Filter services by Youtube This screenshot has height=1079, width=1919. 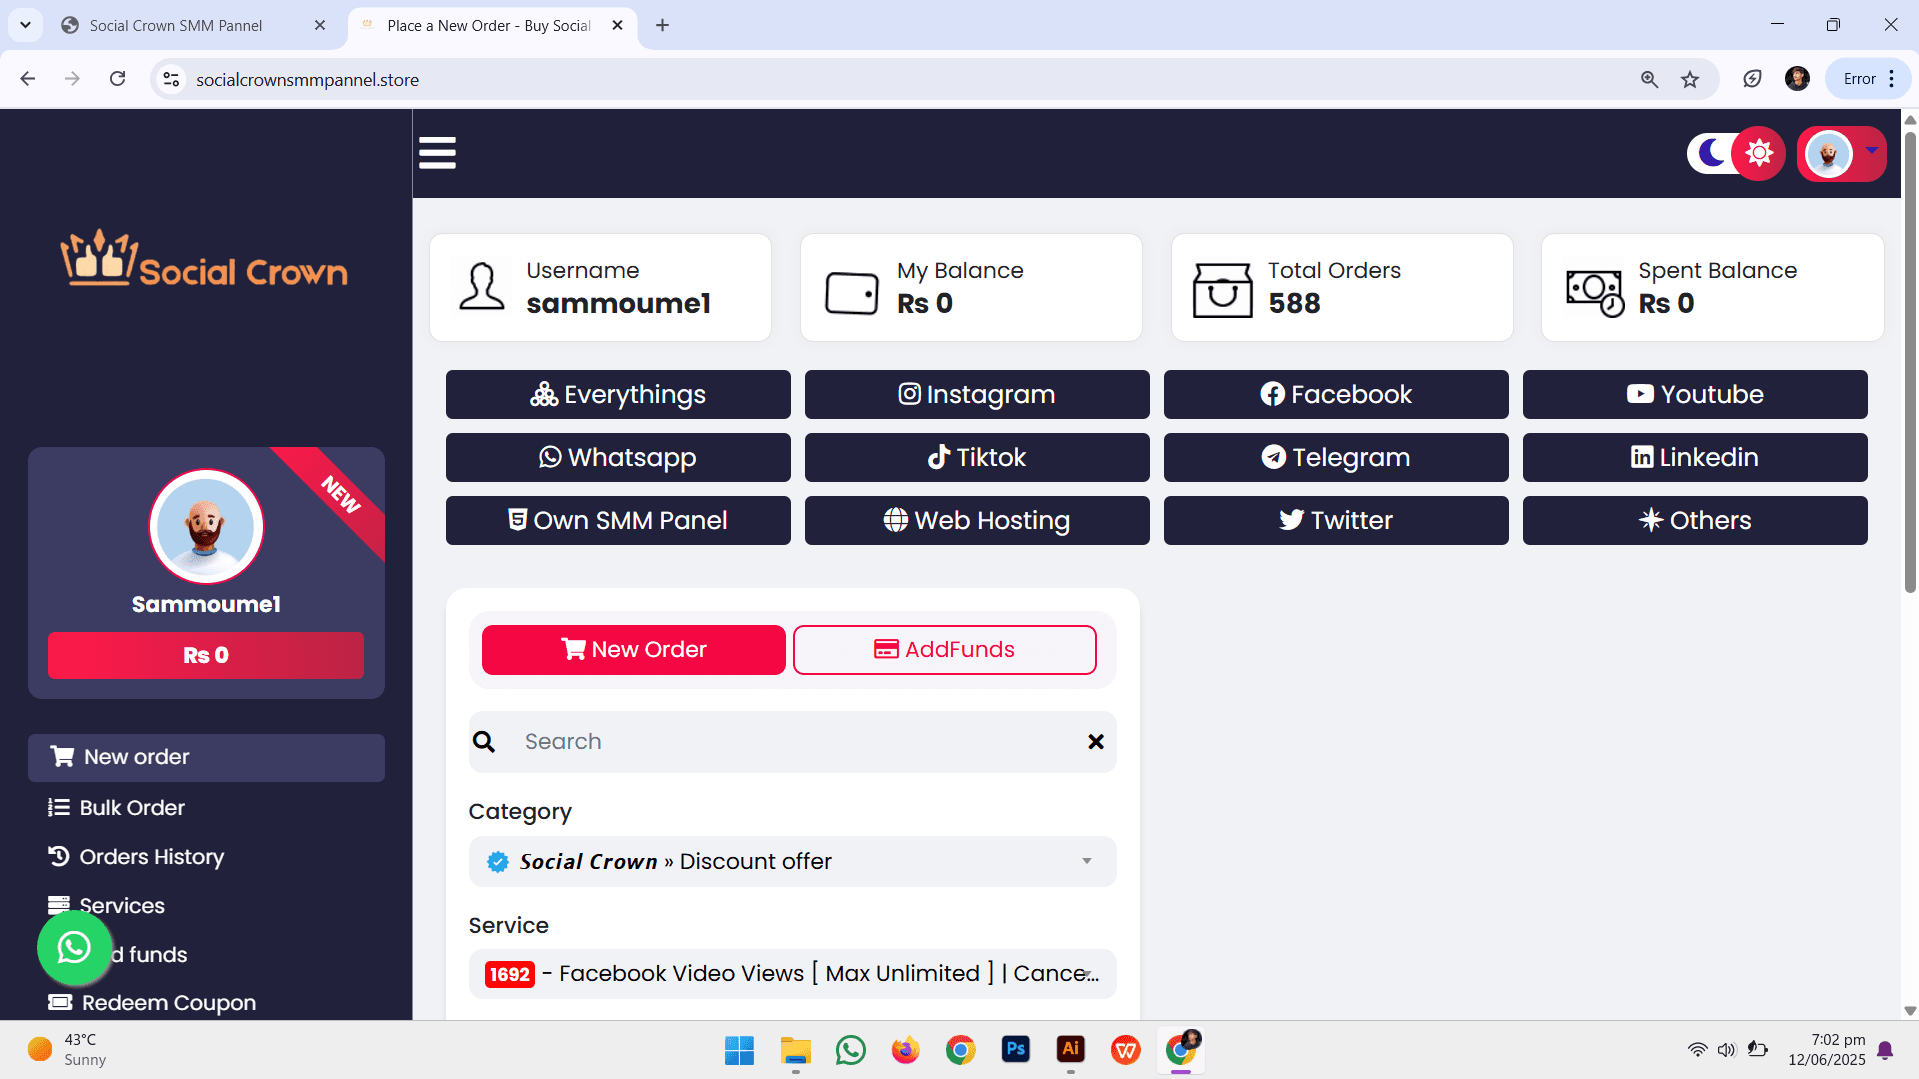coord(1695,394)
